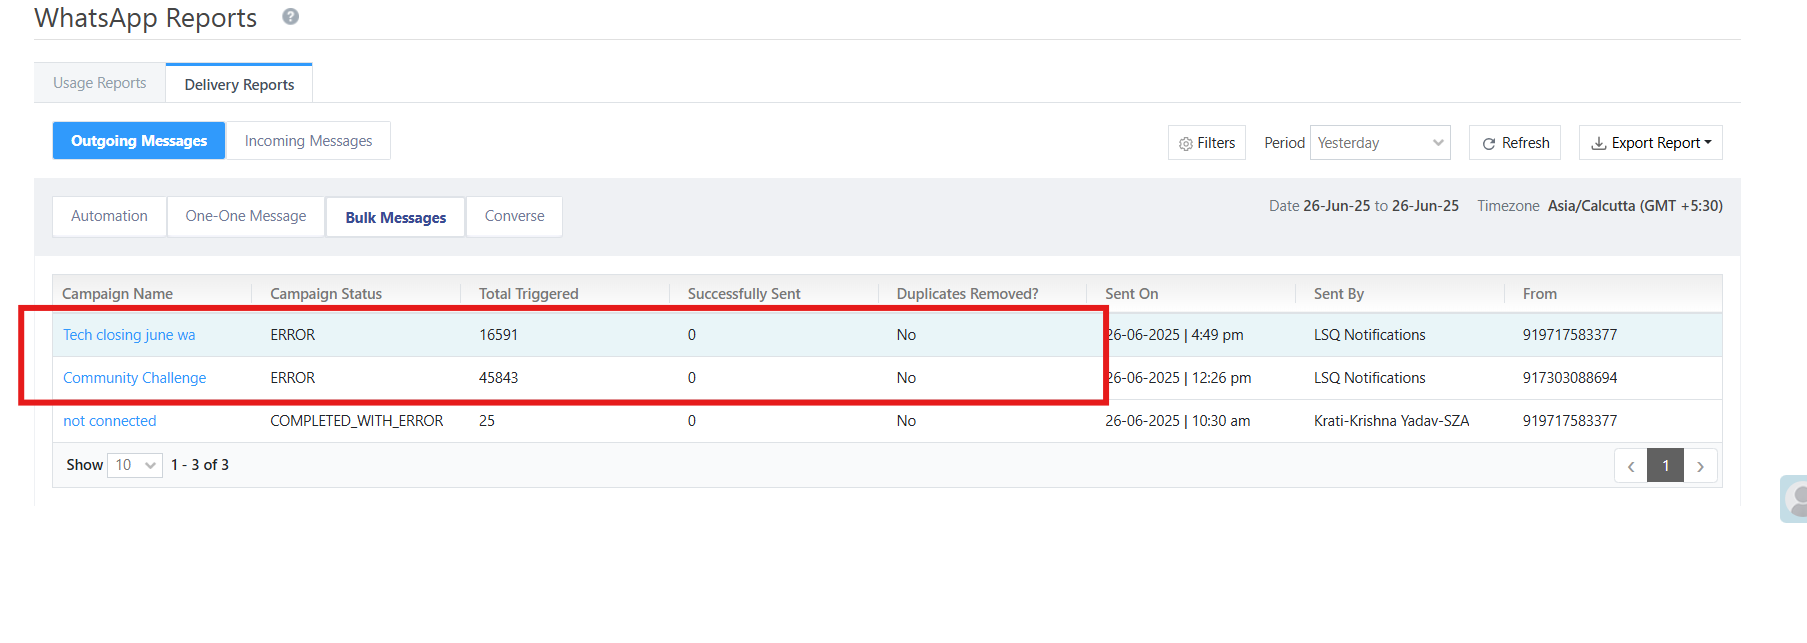Open the Community Challenge campaign link

point(135,378)
